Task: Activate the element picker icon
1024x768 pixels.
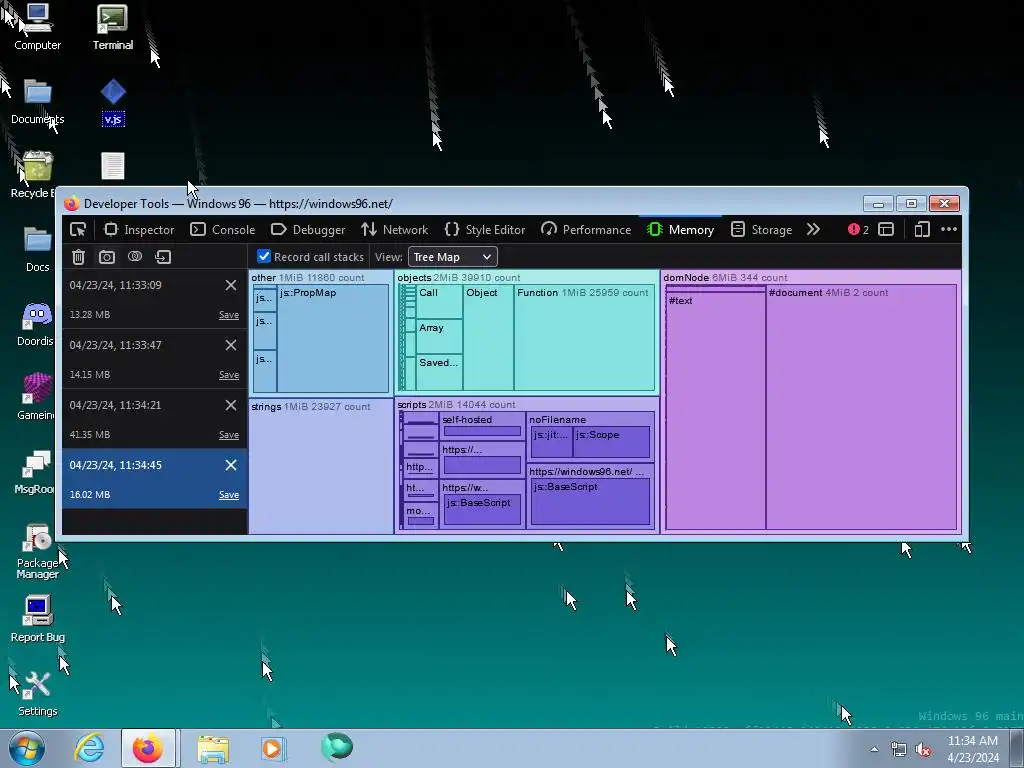Action: (x=78, y=230)
